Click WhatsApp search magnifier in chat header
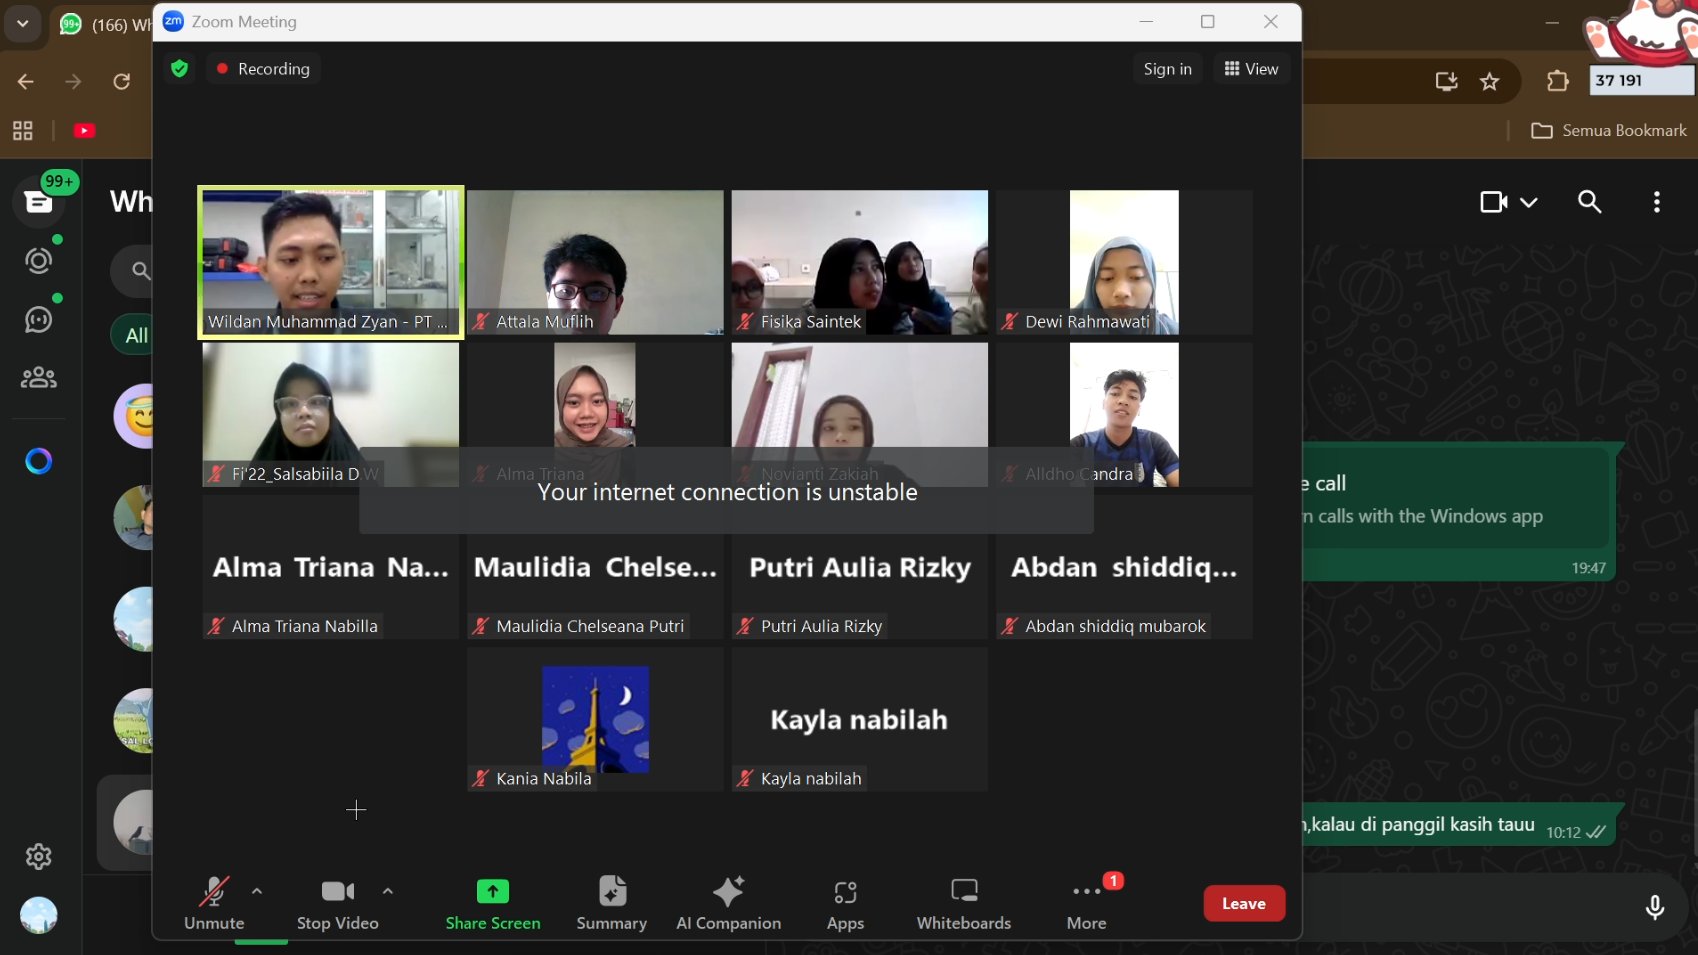The width and height of the screenshot is (1698, 955). click(x=1589, y=202)
